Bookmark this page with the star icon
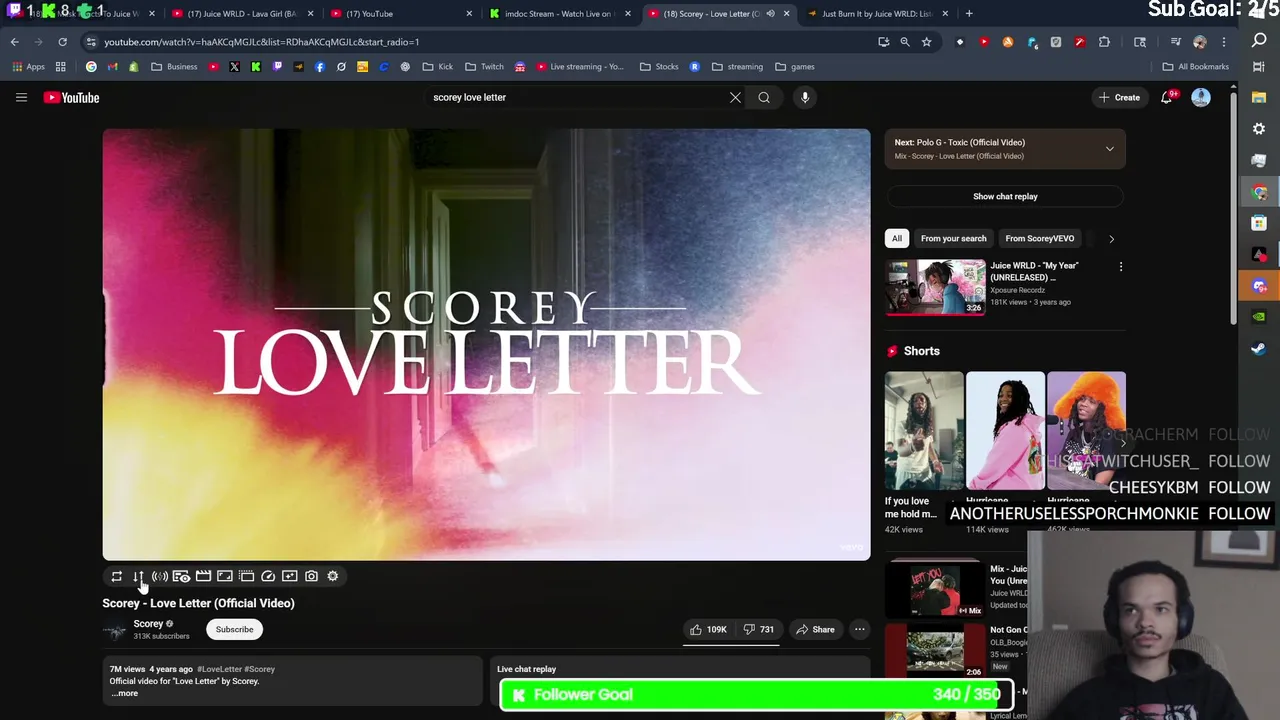 (927, 42)
